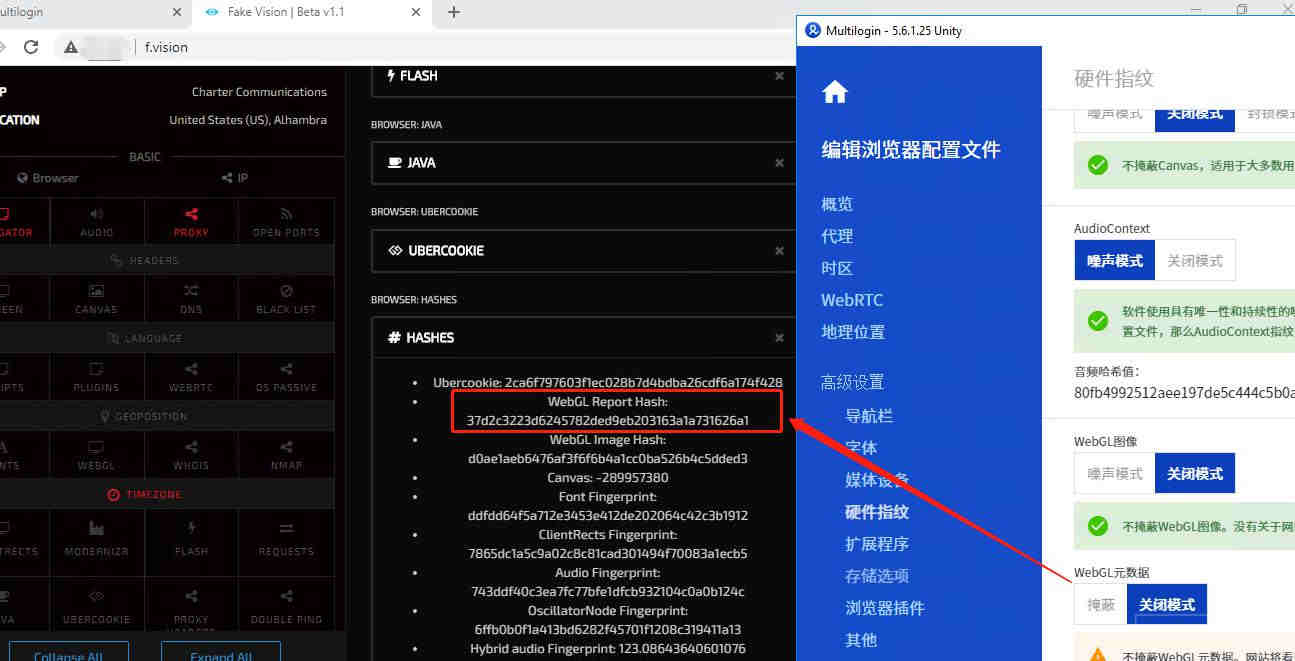Screen dimensions: 1295x661
Task: Reload the f.vision page
Action: [31, 47]
